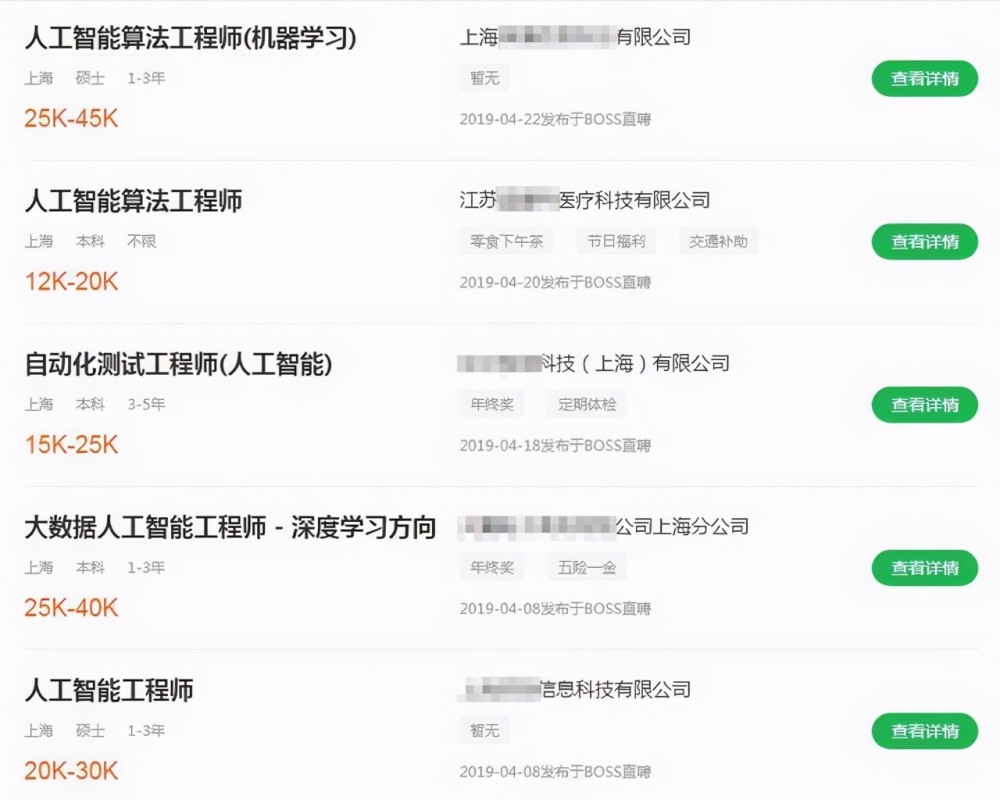Image resolution: width=1000 pixels, height=800 pixels.
Task: Click the 2019-04-22发布于BOSS直聘 source line
Action: 555,119
